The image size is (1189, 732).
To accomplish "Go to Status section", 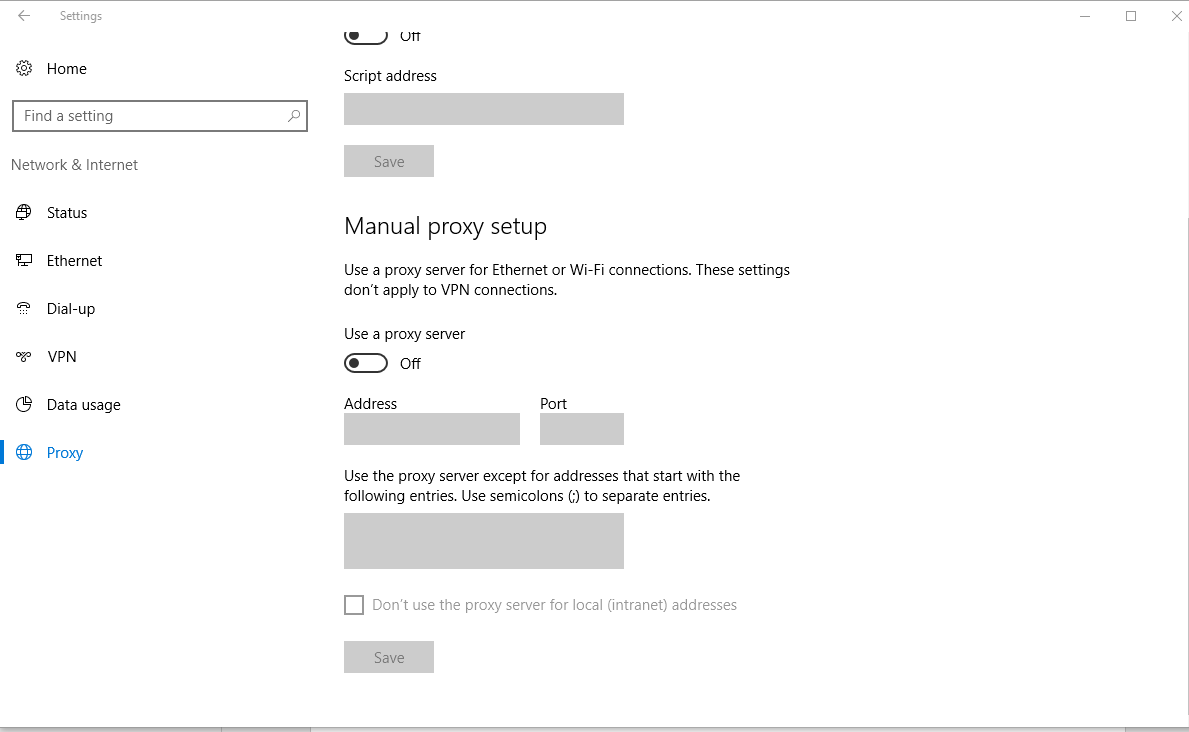I will pyautogui.click(x=67, y=212).
